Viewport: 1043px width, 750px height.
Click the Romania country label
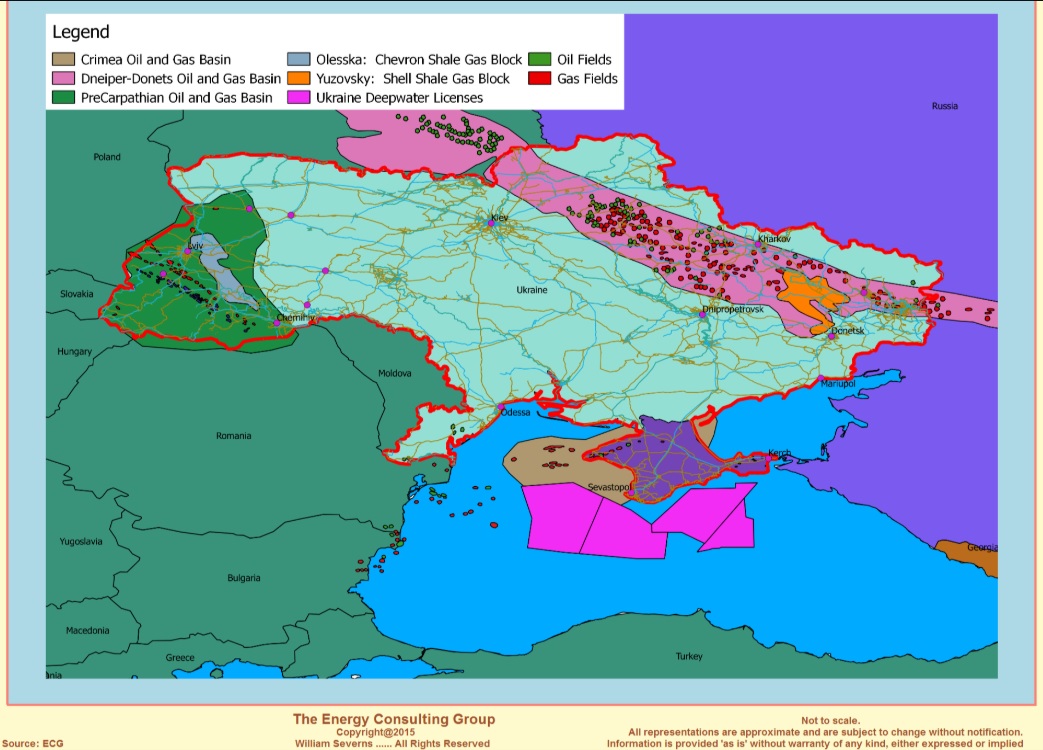click(x=233, y=436)
